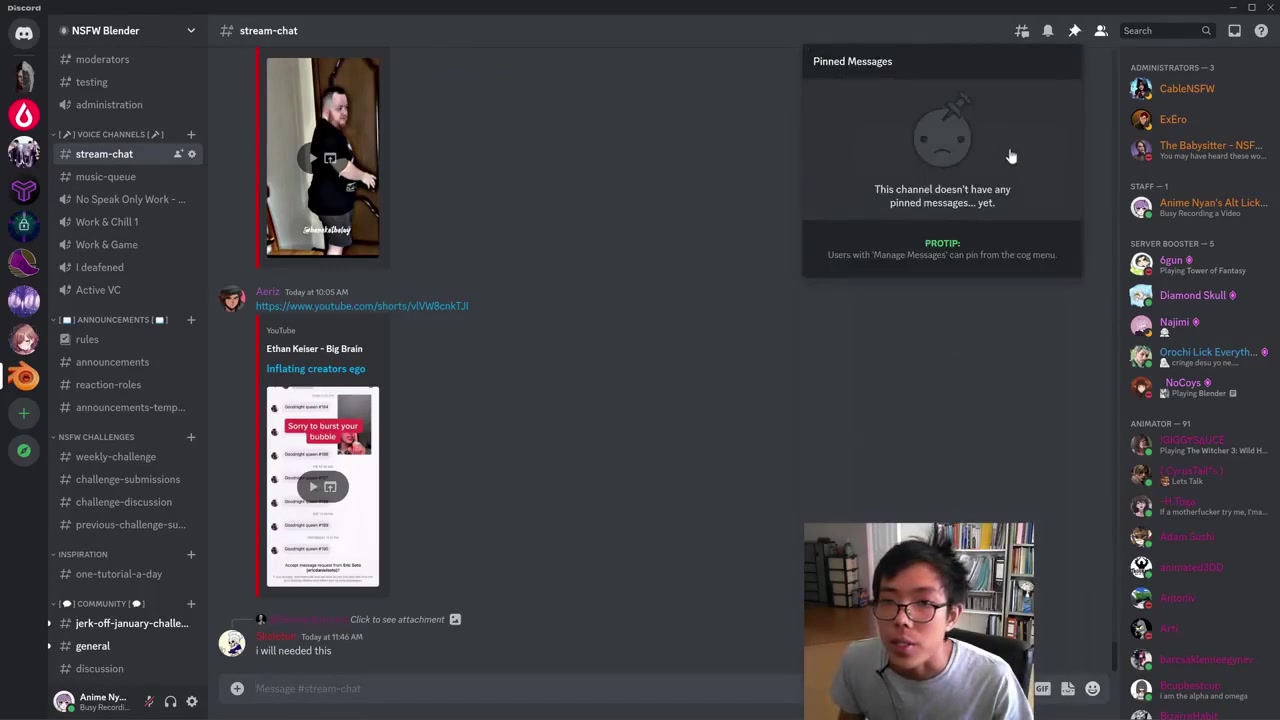The width and height of the screenshot is (1280, 720).
Task: Click the plus attachment button in message box
Action: (237, 688)
